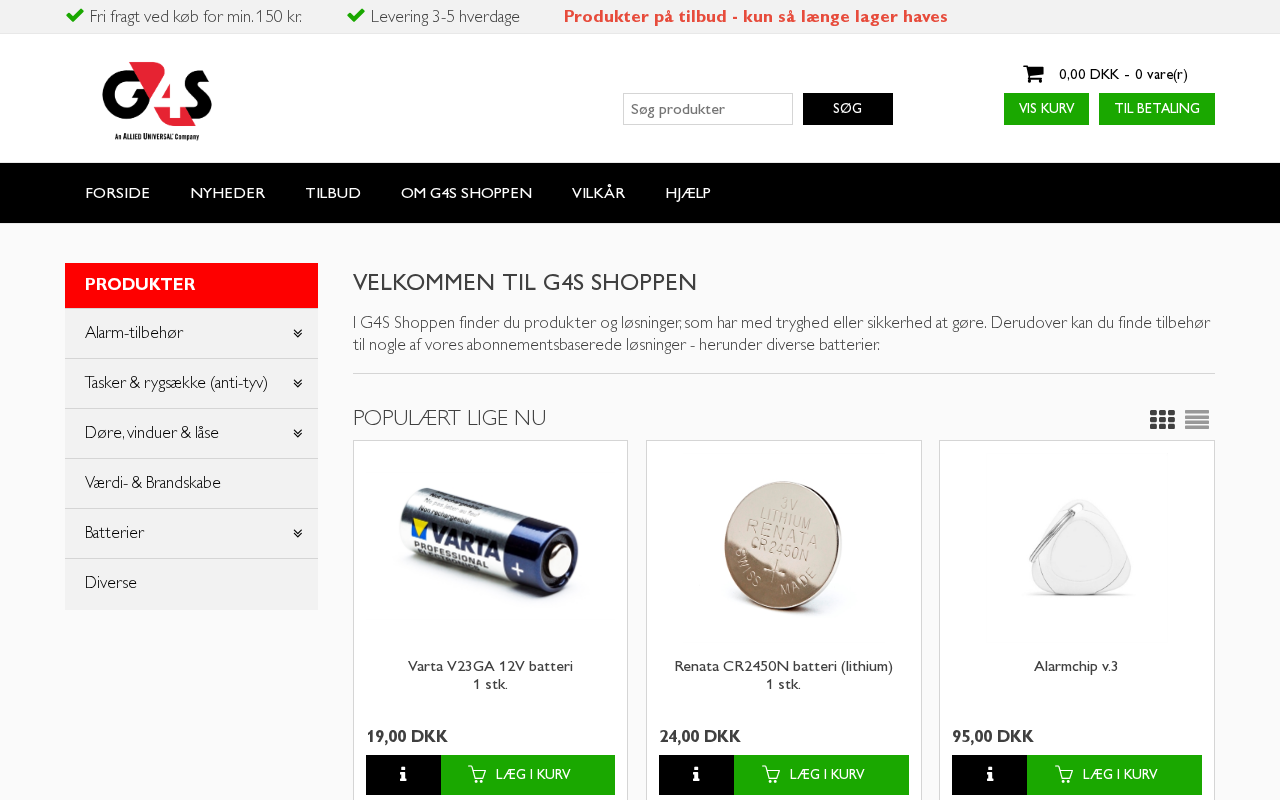Open the Tilbud menu item
Screen dimensions: 1280x800
333,193
